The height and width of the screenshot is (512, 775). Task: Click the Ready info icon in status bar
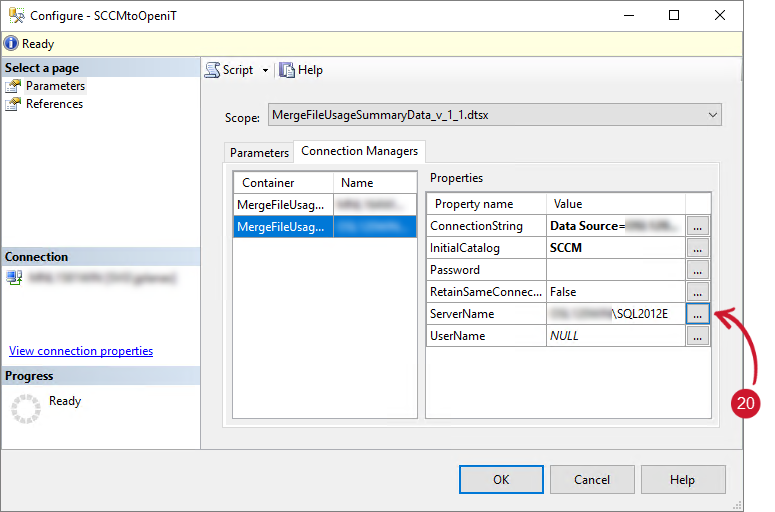pos(11,43)
